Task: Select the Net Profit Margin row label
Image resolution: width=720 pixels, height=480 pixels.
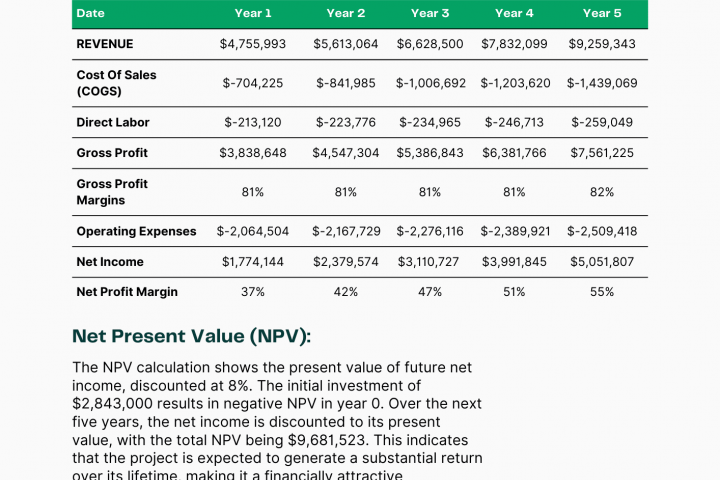Action: click(127, 292)
